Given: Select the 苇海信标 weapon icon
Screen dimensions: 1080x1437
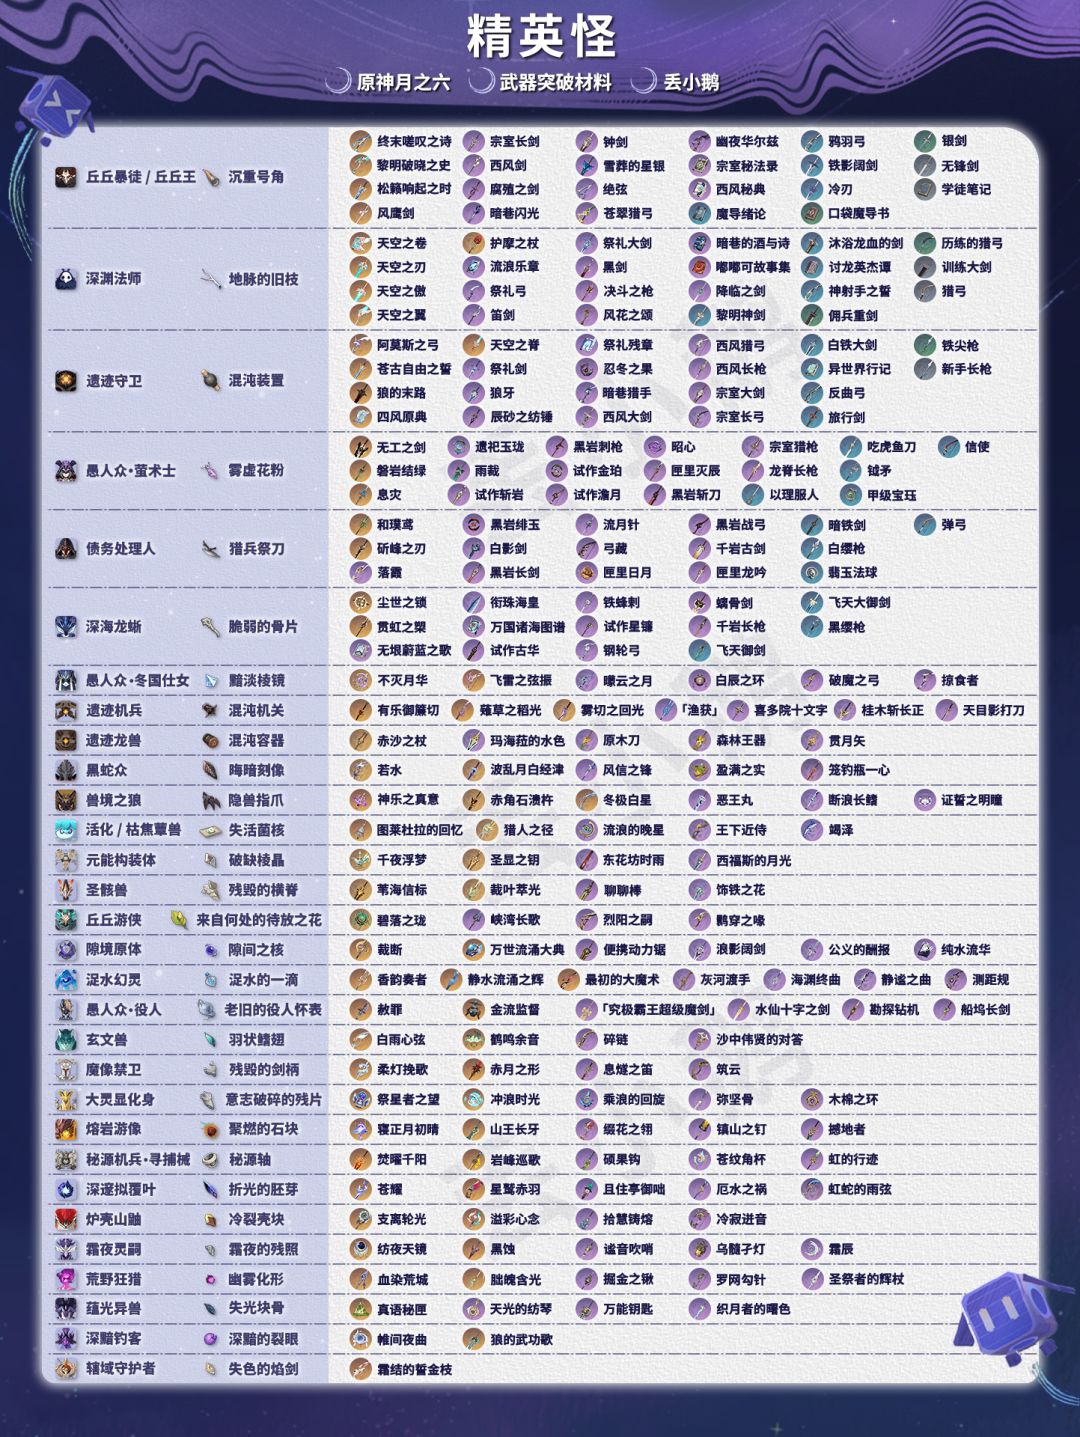Looking at the screenshot, I should click(361, 890).
